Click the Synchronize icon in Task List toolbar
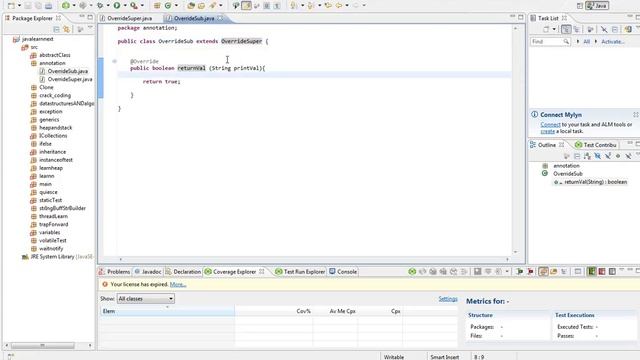 point(628,29)
